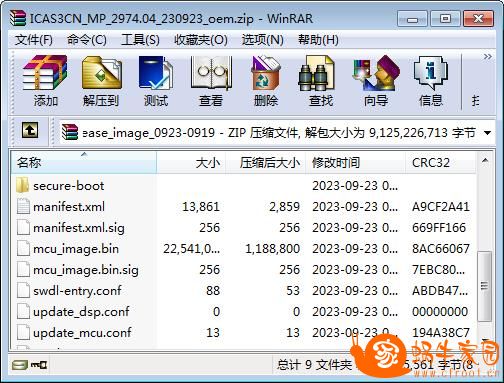Click the swdl-entry.conf file name
This screenshot has height=383, width=504.
pyautogui.click(x=77, y=291)
